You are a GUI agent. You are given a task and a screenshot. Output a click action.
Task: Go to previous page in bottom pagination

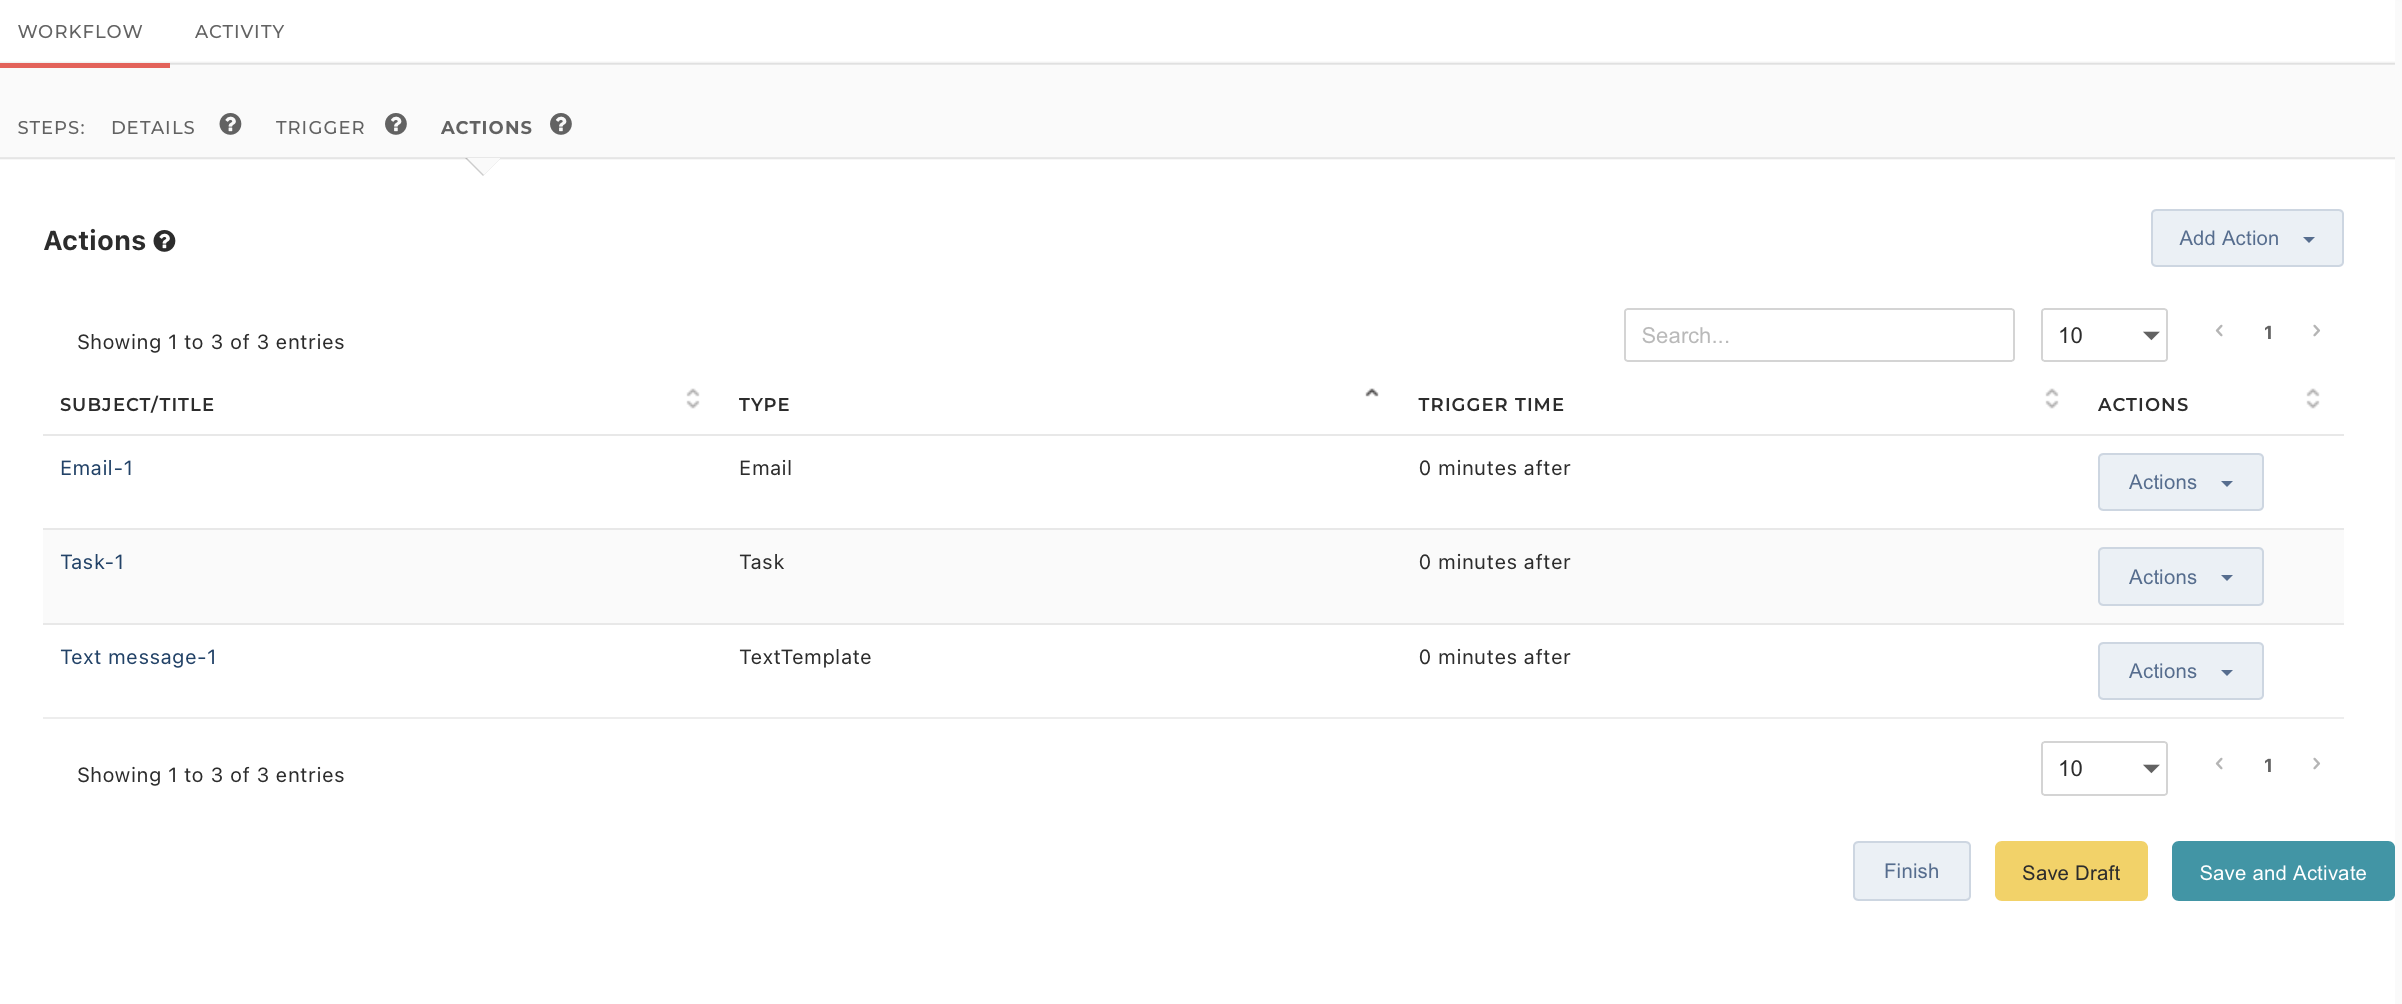2219,765
